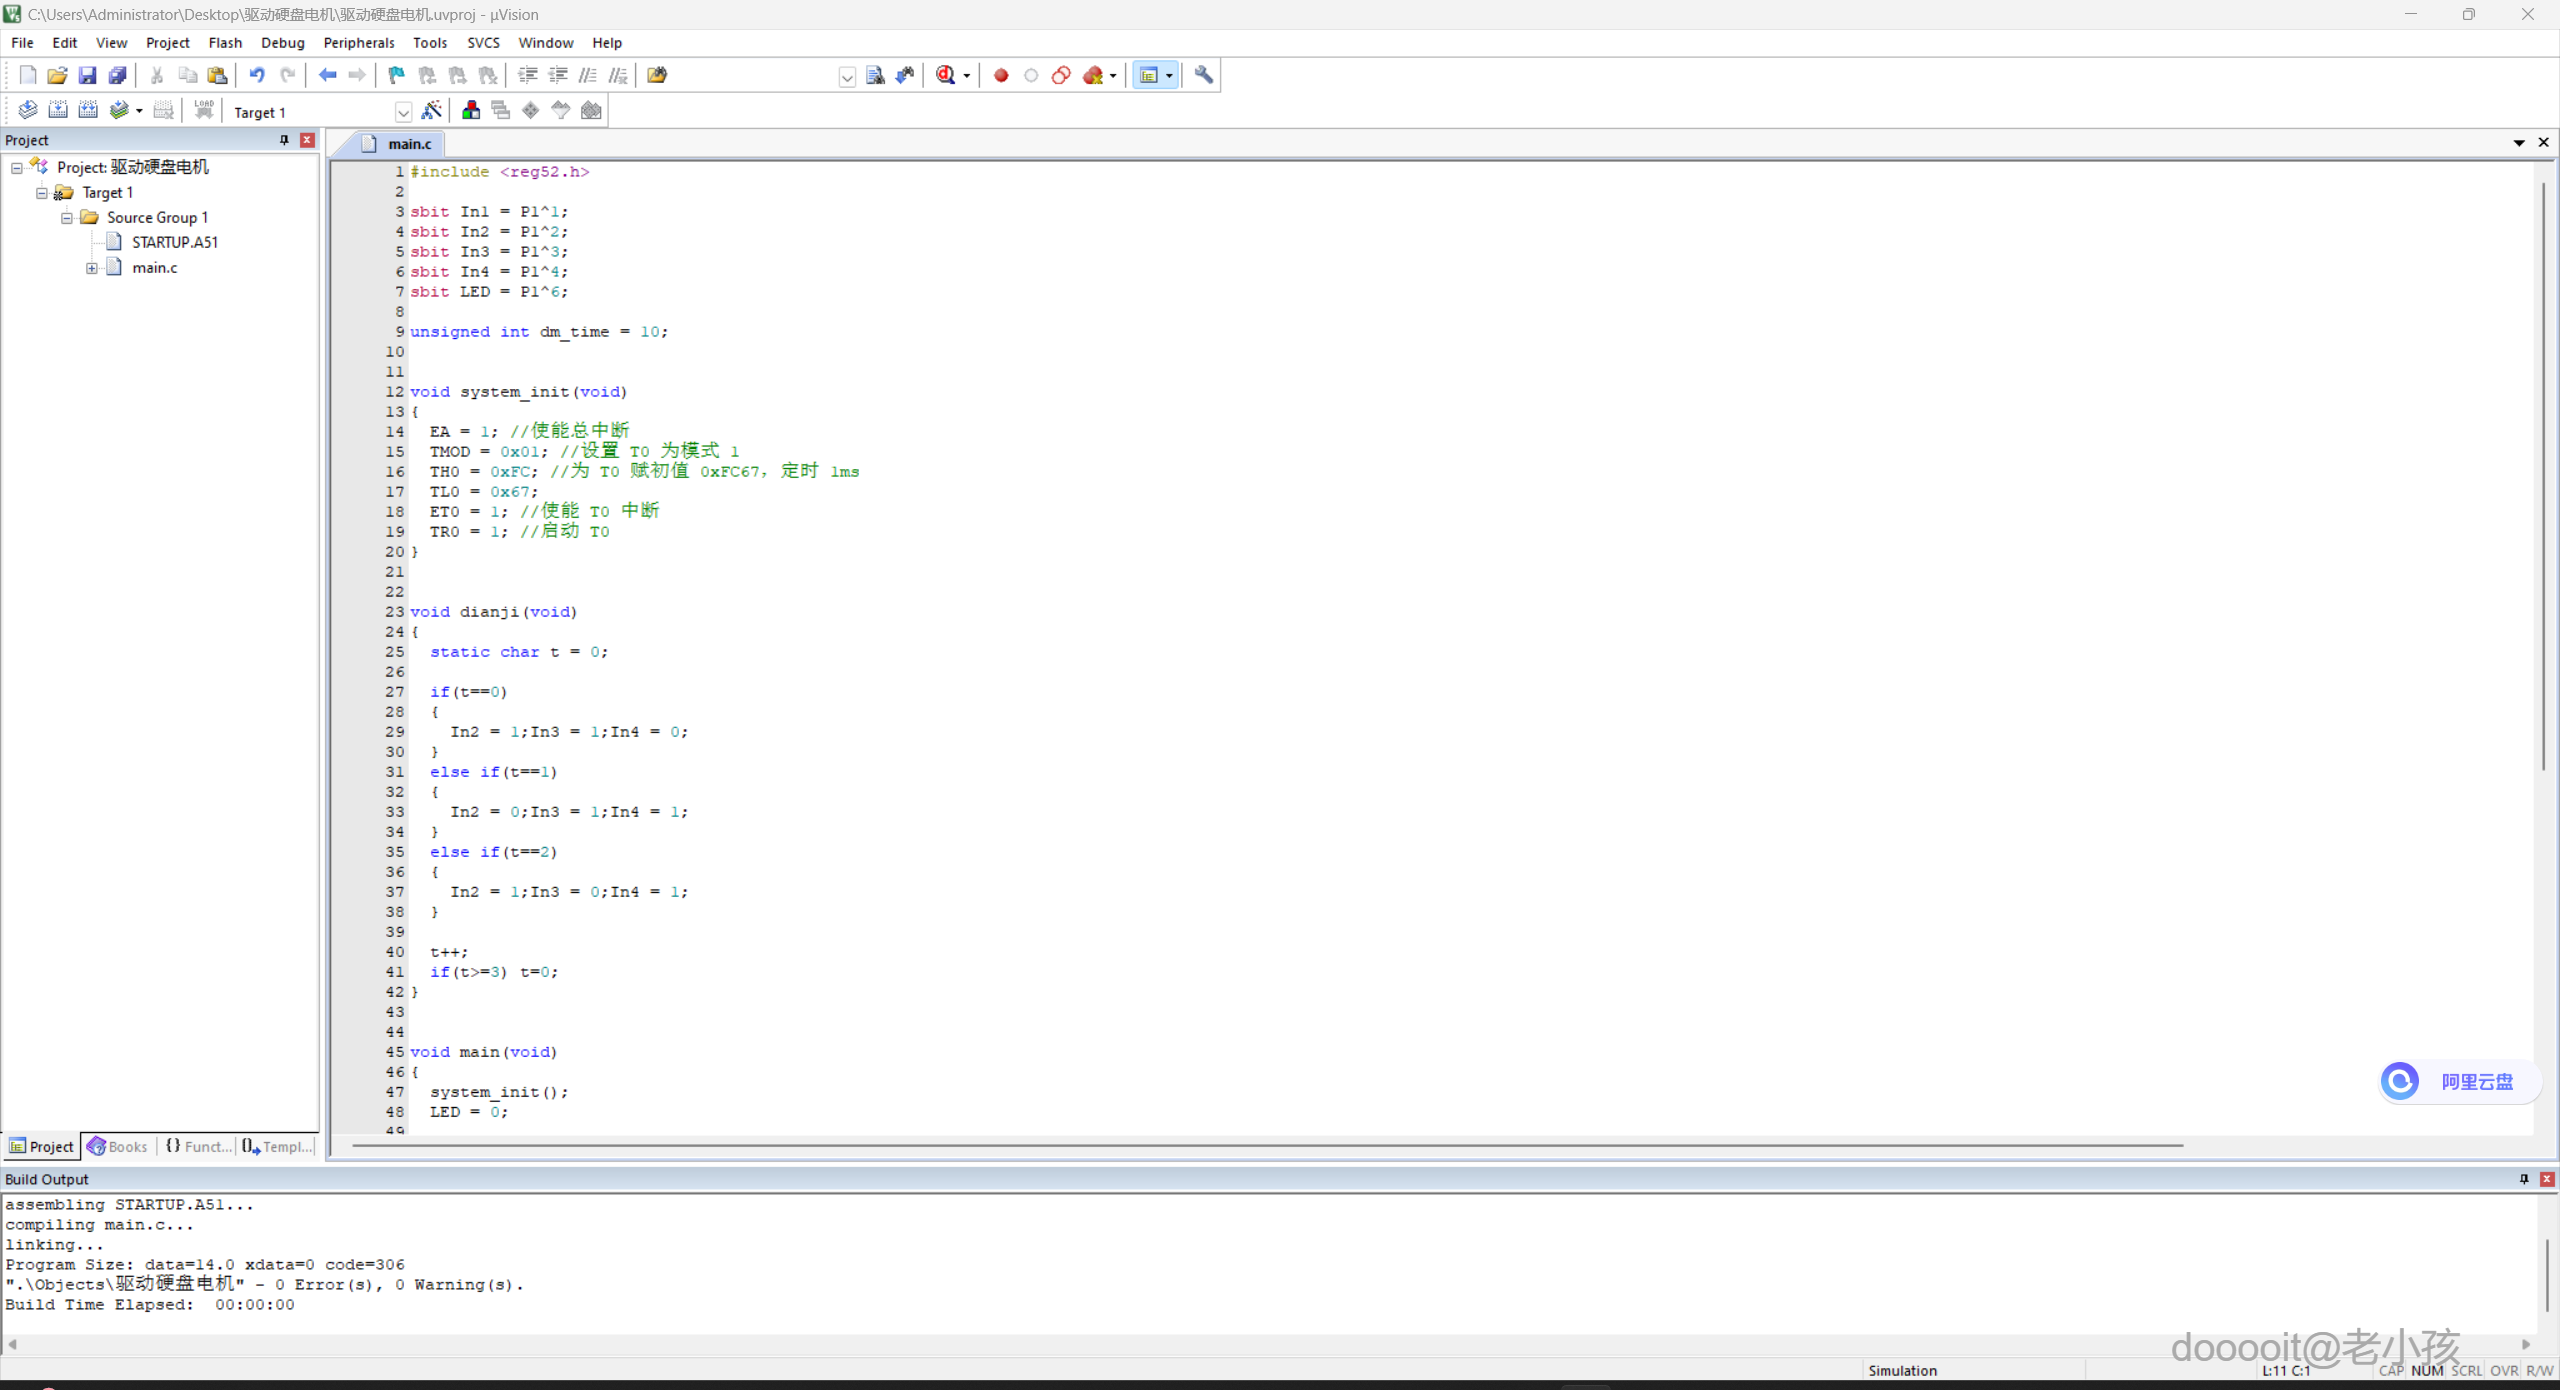This screenshot has width=2560, height=1390.
Task: Click the Find in Files icon
Action: [657, 75]
